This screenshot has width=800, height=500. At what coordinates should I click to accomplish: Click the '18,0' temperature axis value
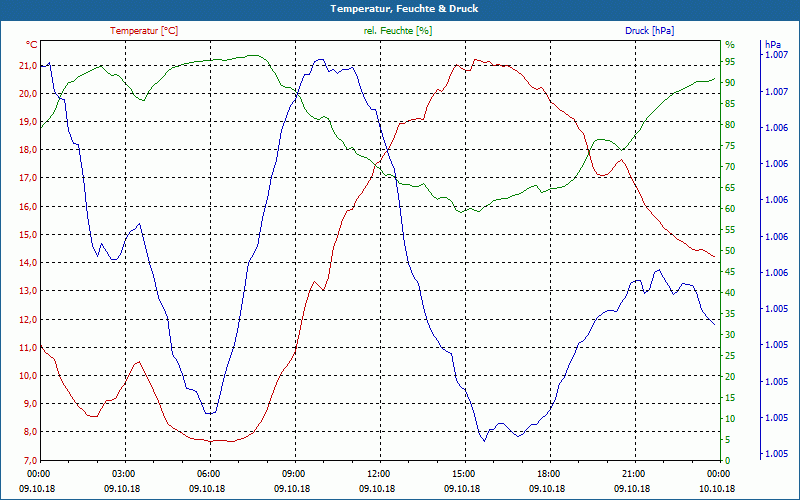coord(28,149)
